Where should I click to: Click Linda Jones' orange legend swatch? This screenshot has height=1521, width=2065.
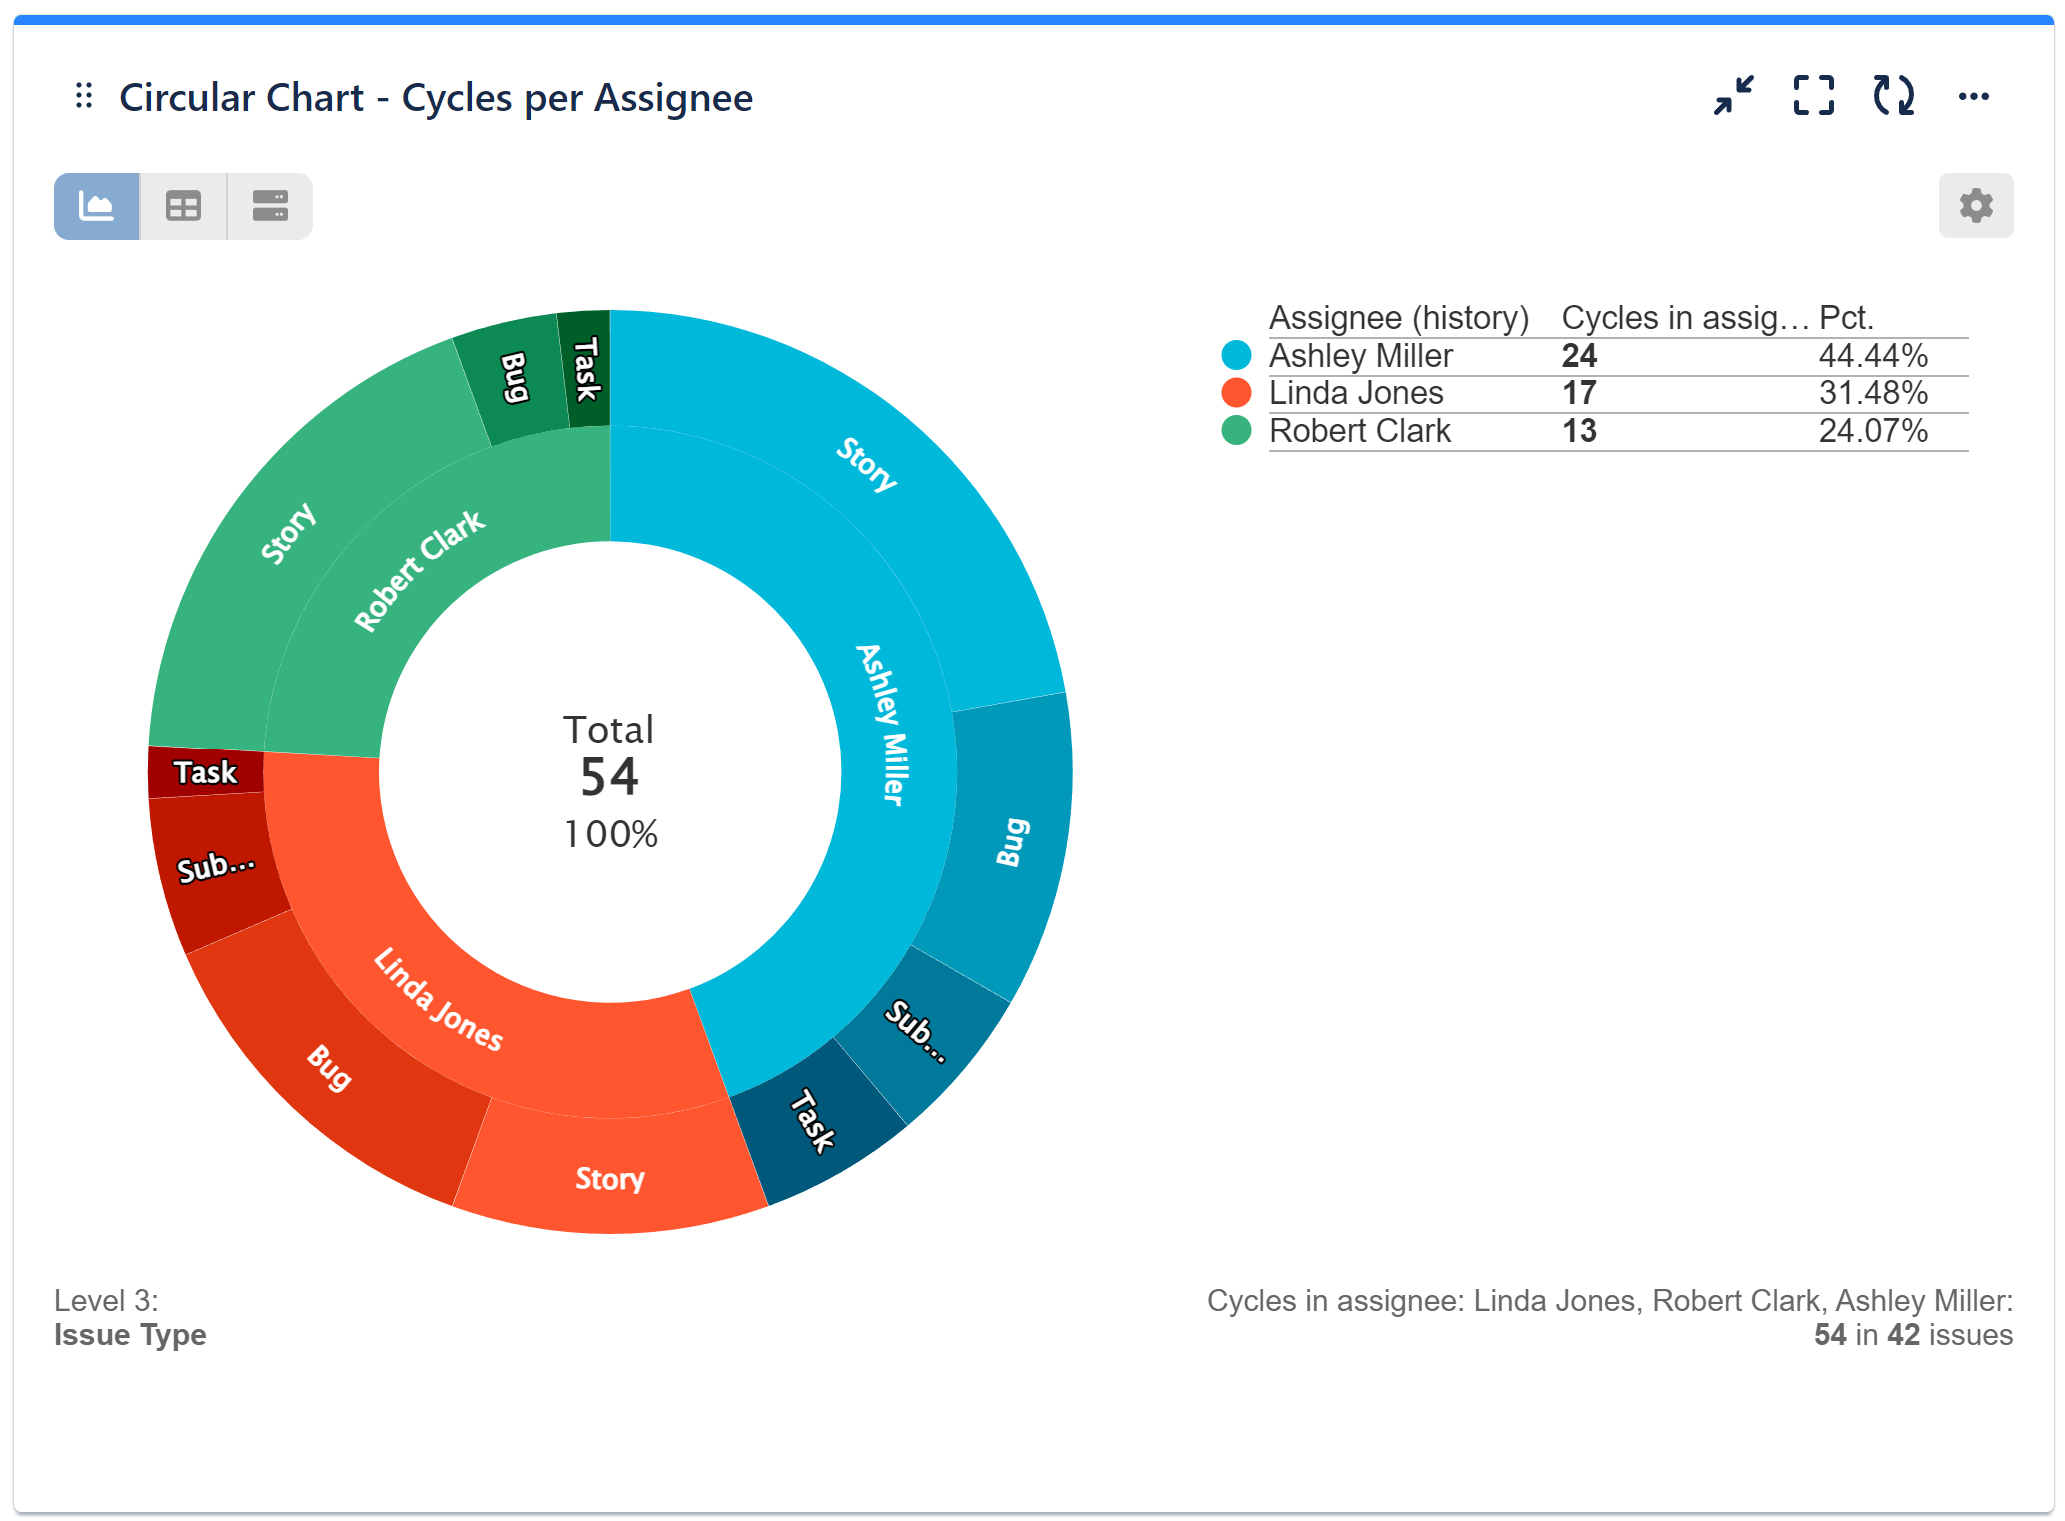1237,393
